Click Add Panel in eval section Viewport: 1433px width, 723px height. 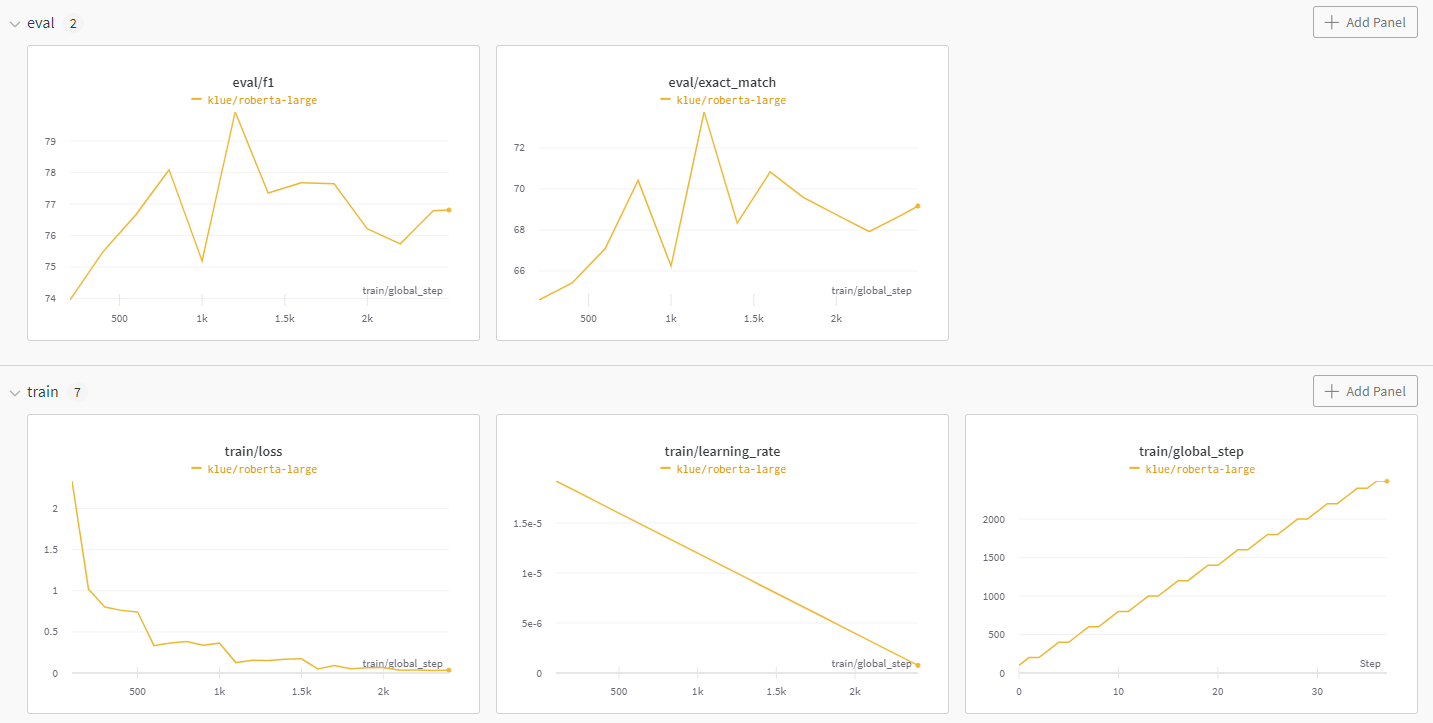pyautogui.click(x=1365, y=22)
